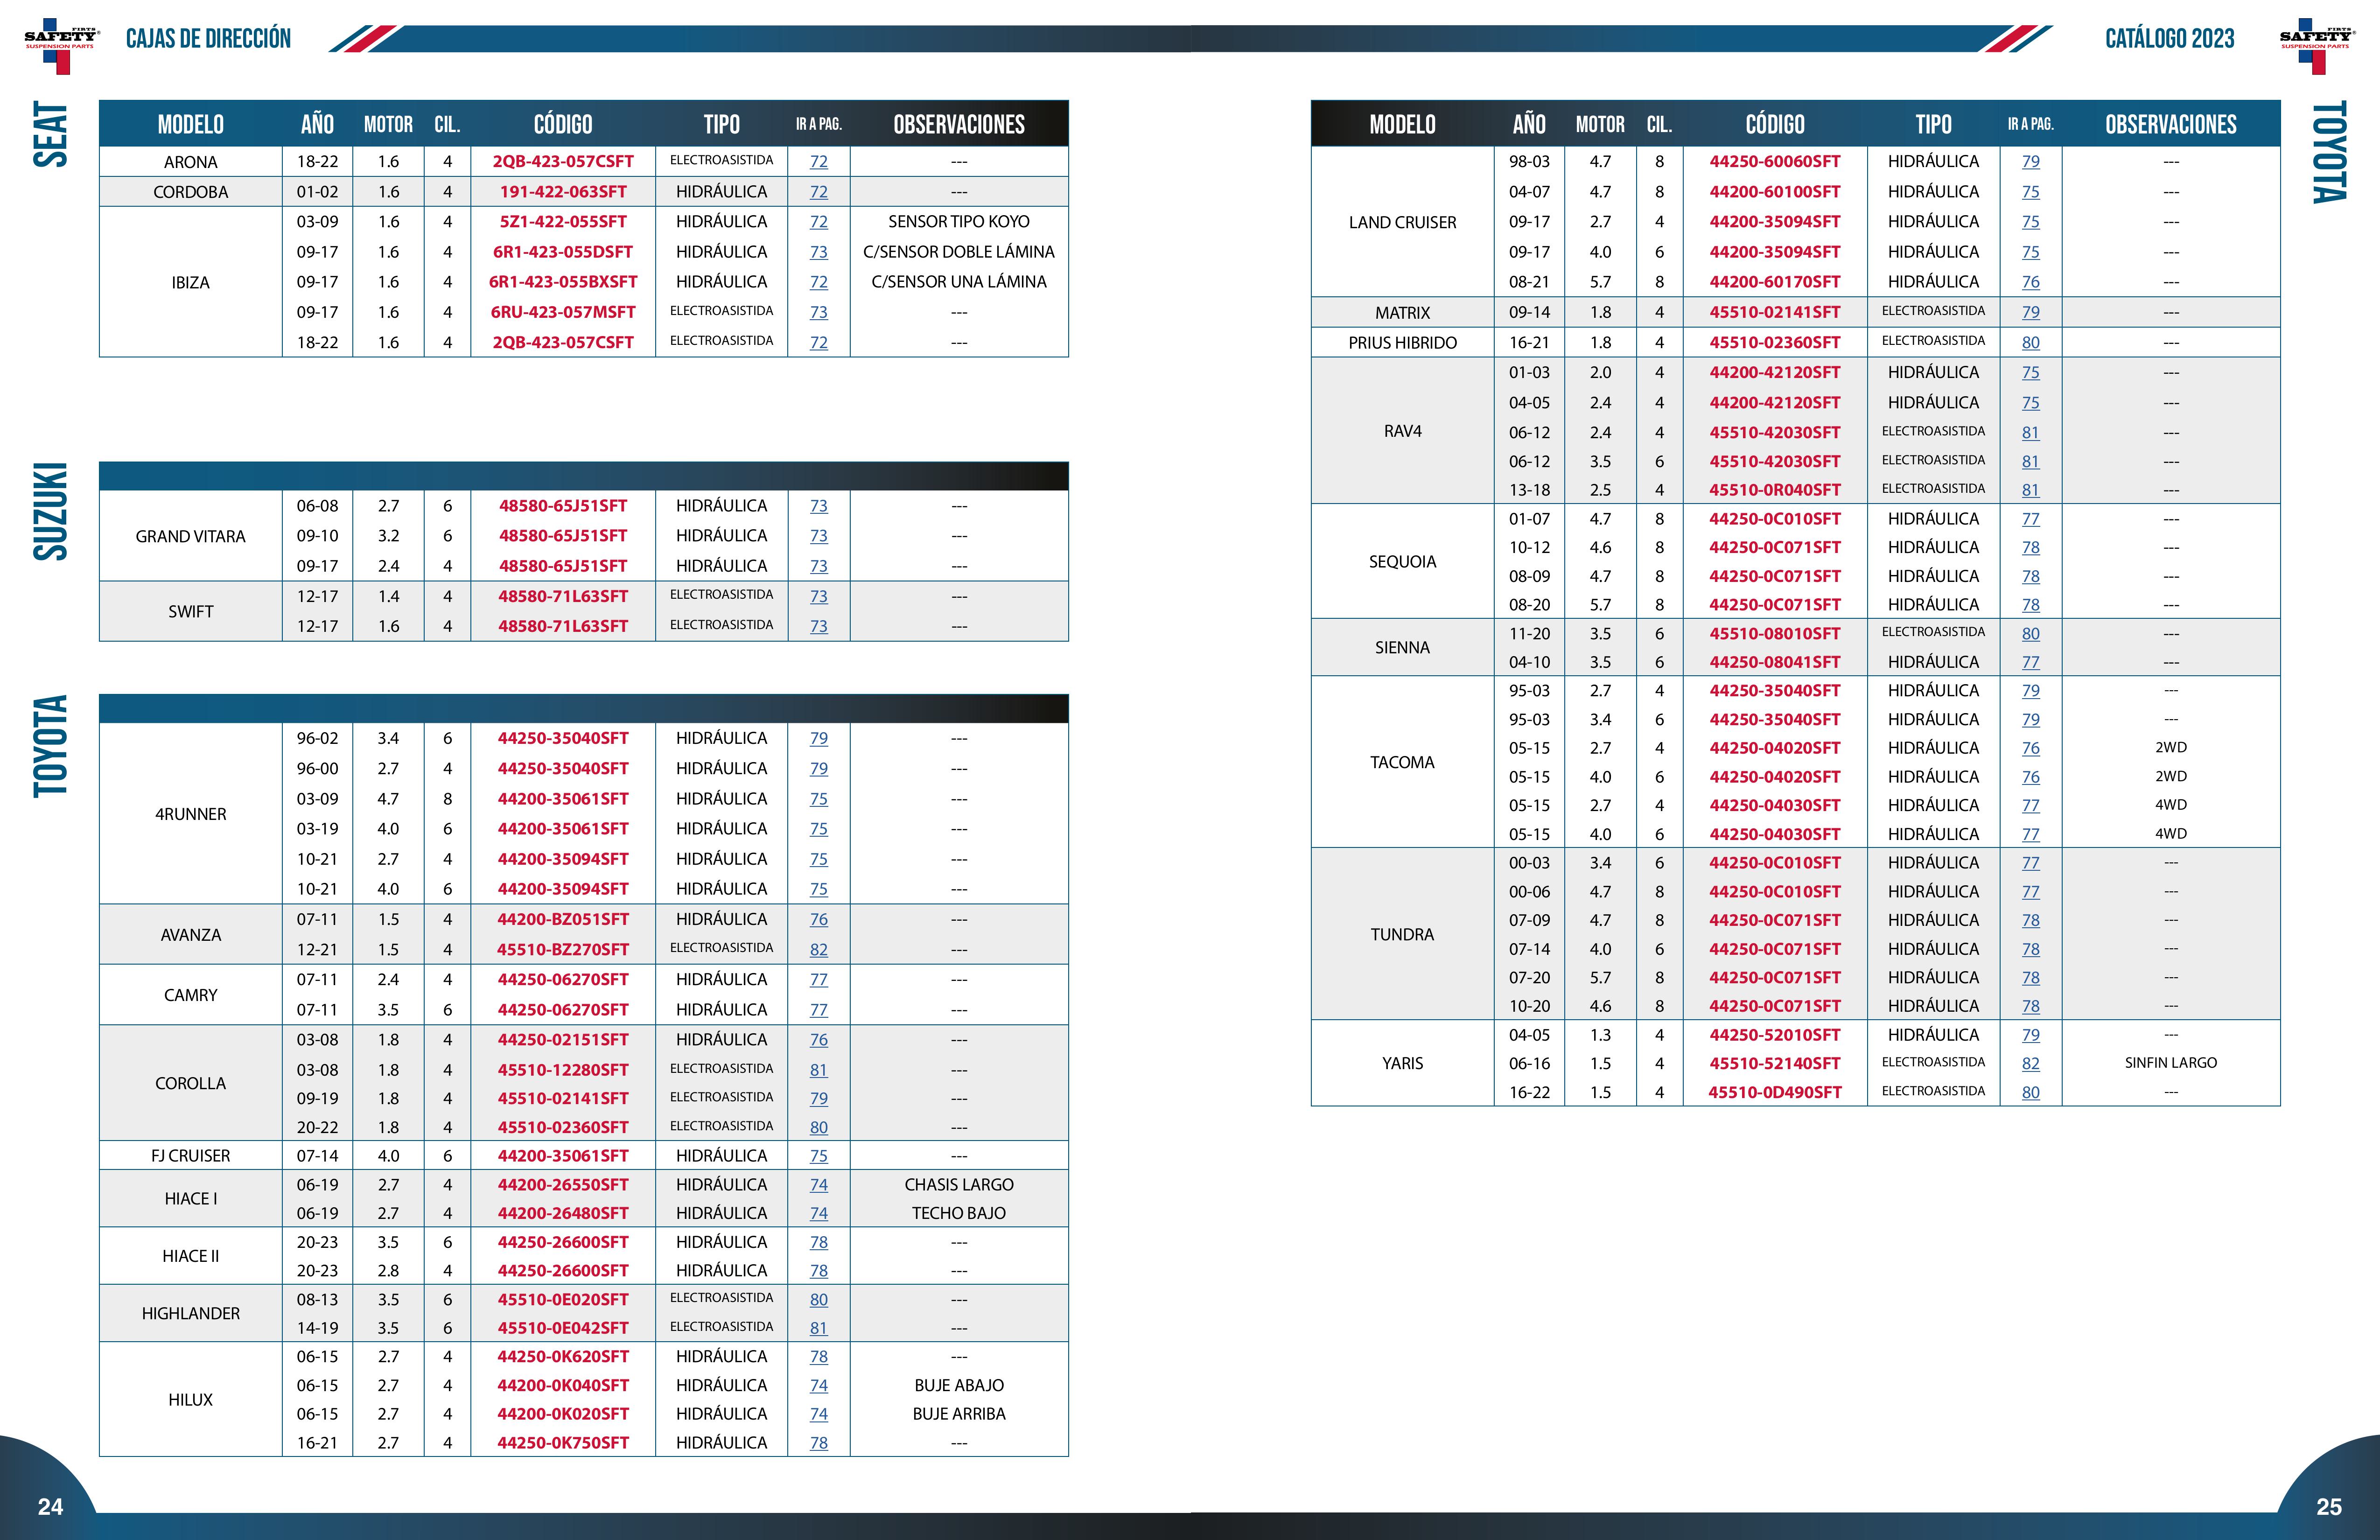Select the BUJE ABAJO observation
The height and width of the screenshot is (1540, 2380).
point(959,1385)
